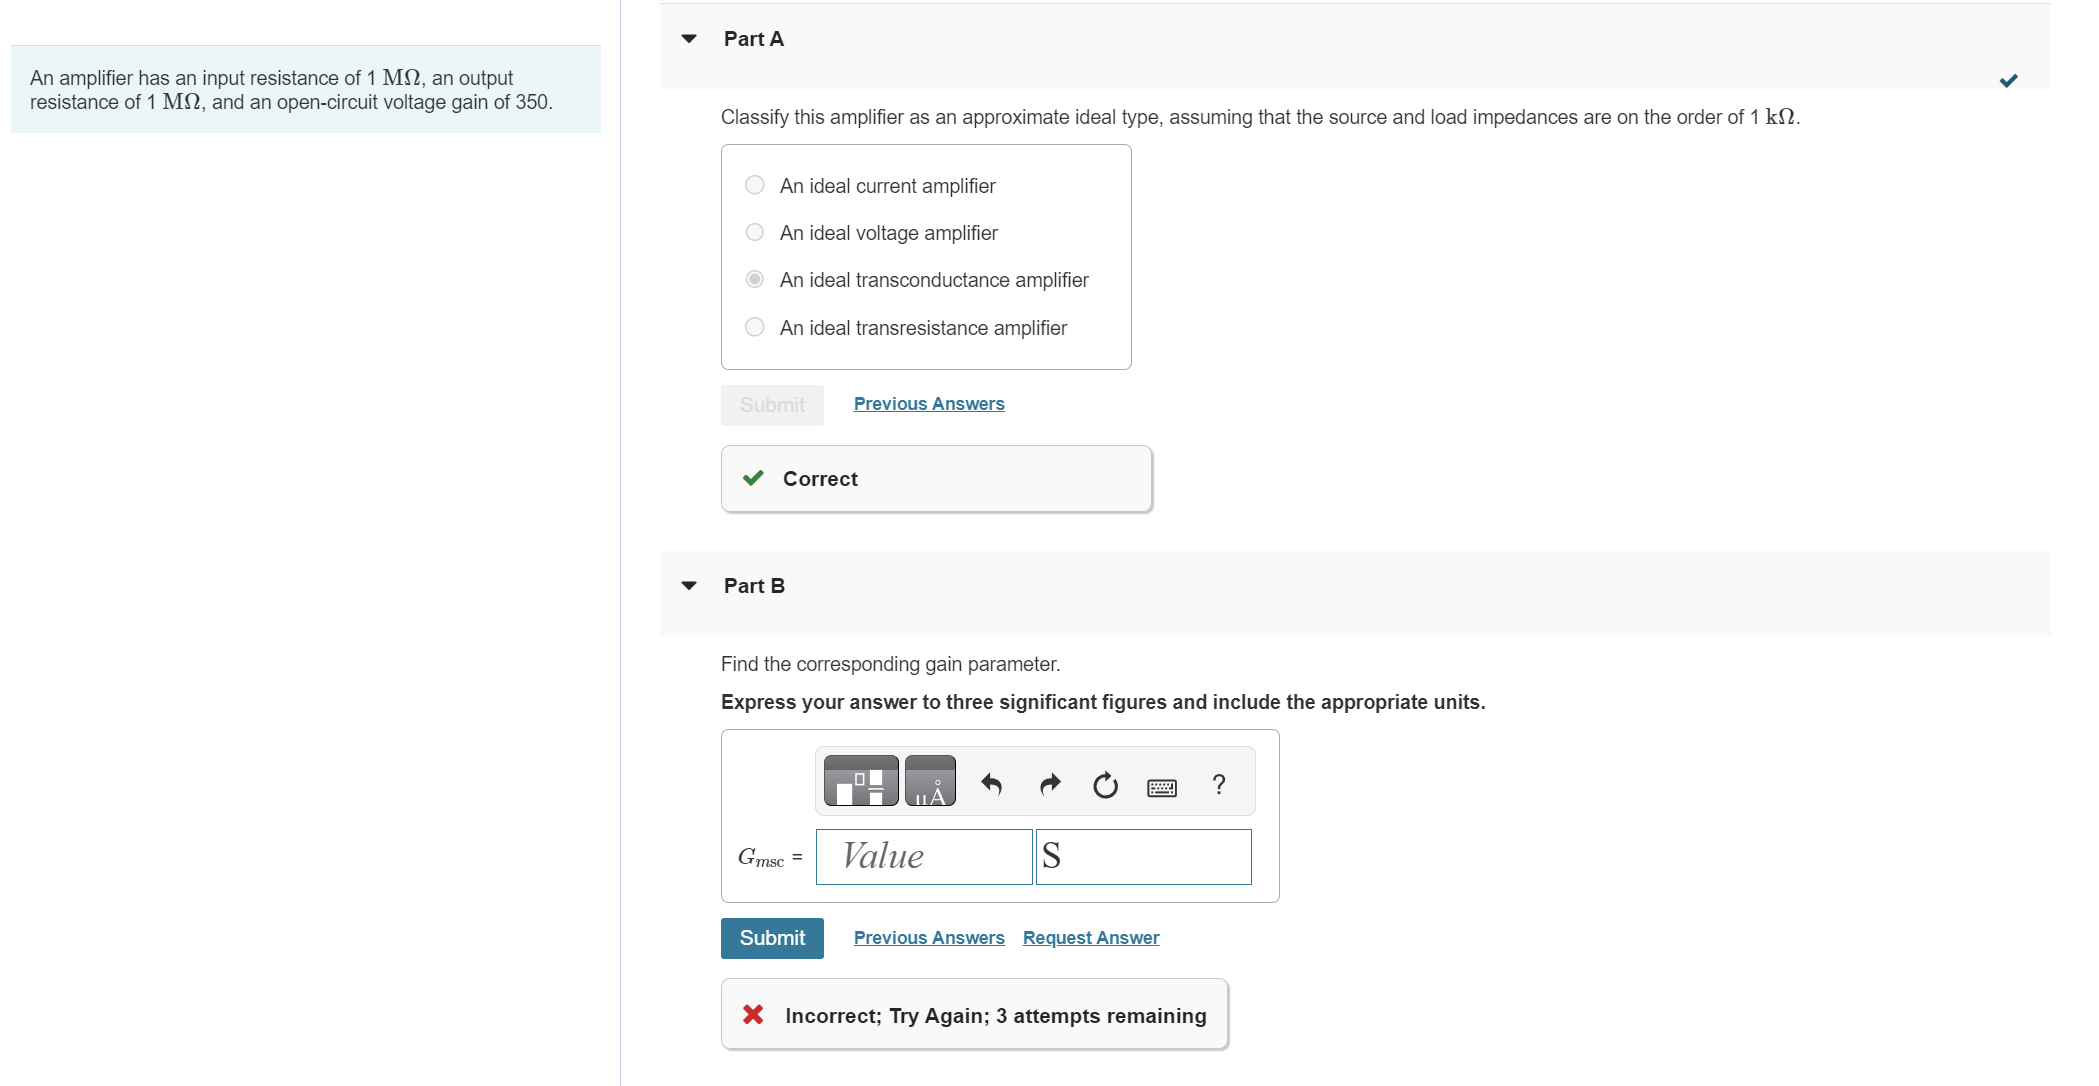Open Previous Answers link for Part A
Image resolution: width=2099 pixels, height=1086 pixels.
[x=929, y=404]
